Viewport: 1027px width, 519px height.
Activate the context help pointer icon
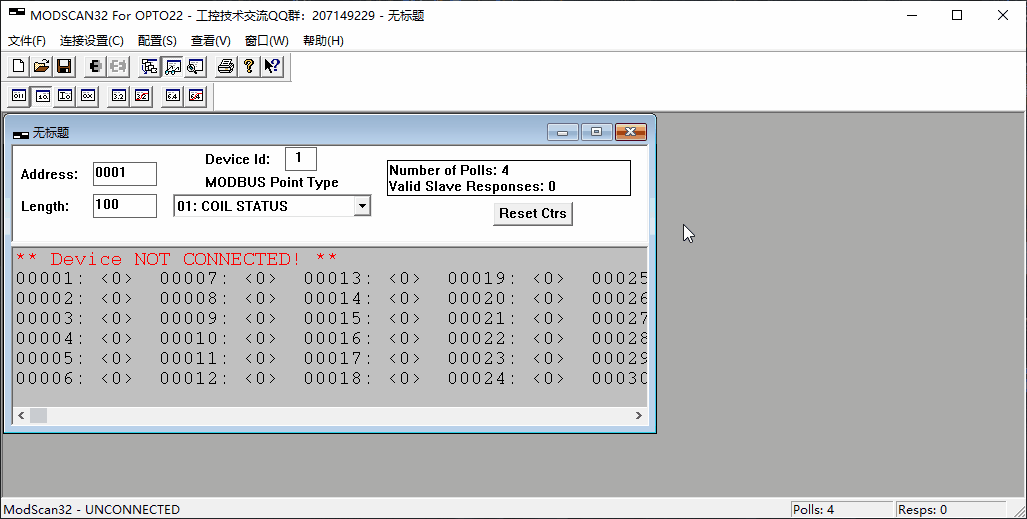[x=272, y=67]
